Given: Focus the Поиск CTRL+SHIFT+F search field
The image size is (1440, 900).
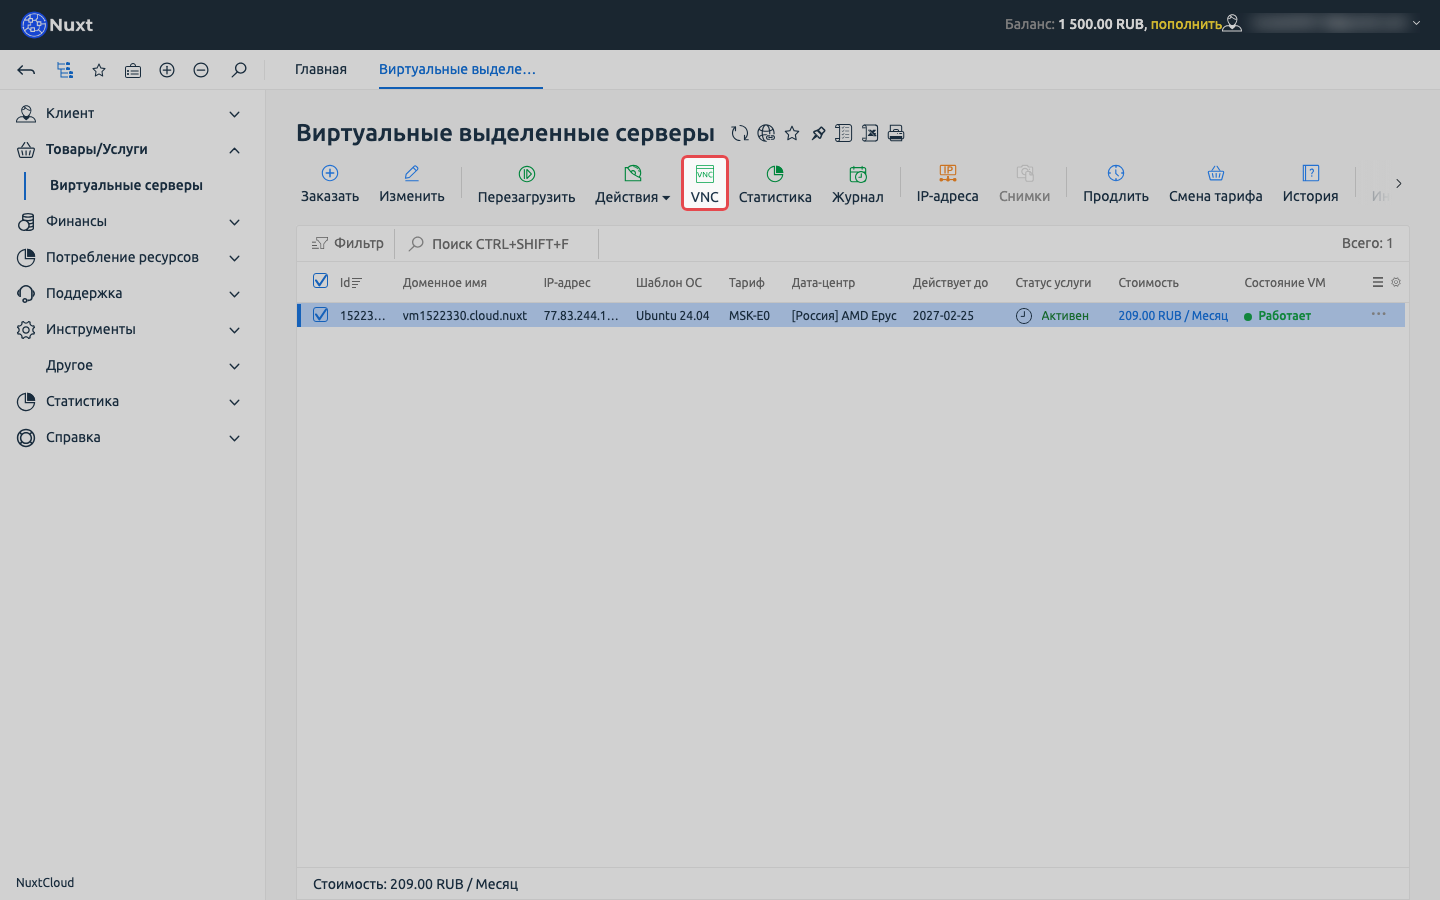Looking at the screenshot, I should click(x=499, y=244).
